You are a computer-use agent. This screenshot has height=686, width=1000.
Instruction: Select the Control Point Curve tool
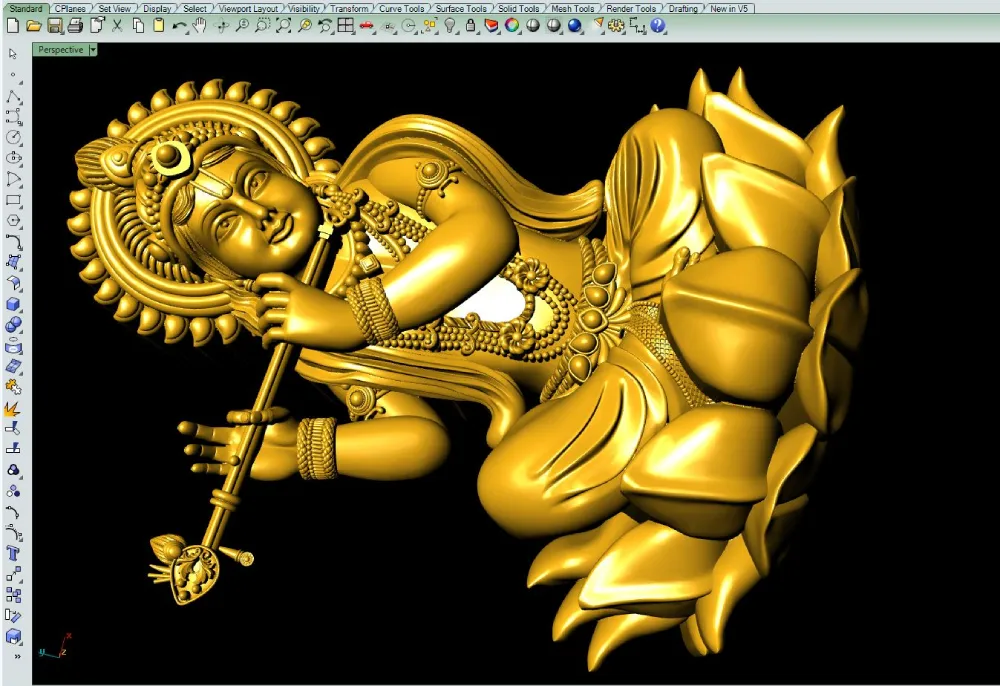(x=13, y=117)
